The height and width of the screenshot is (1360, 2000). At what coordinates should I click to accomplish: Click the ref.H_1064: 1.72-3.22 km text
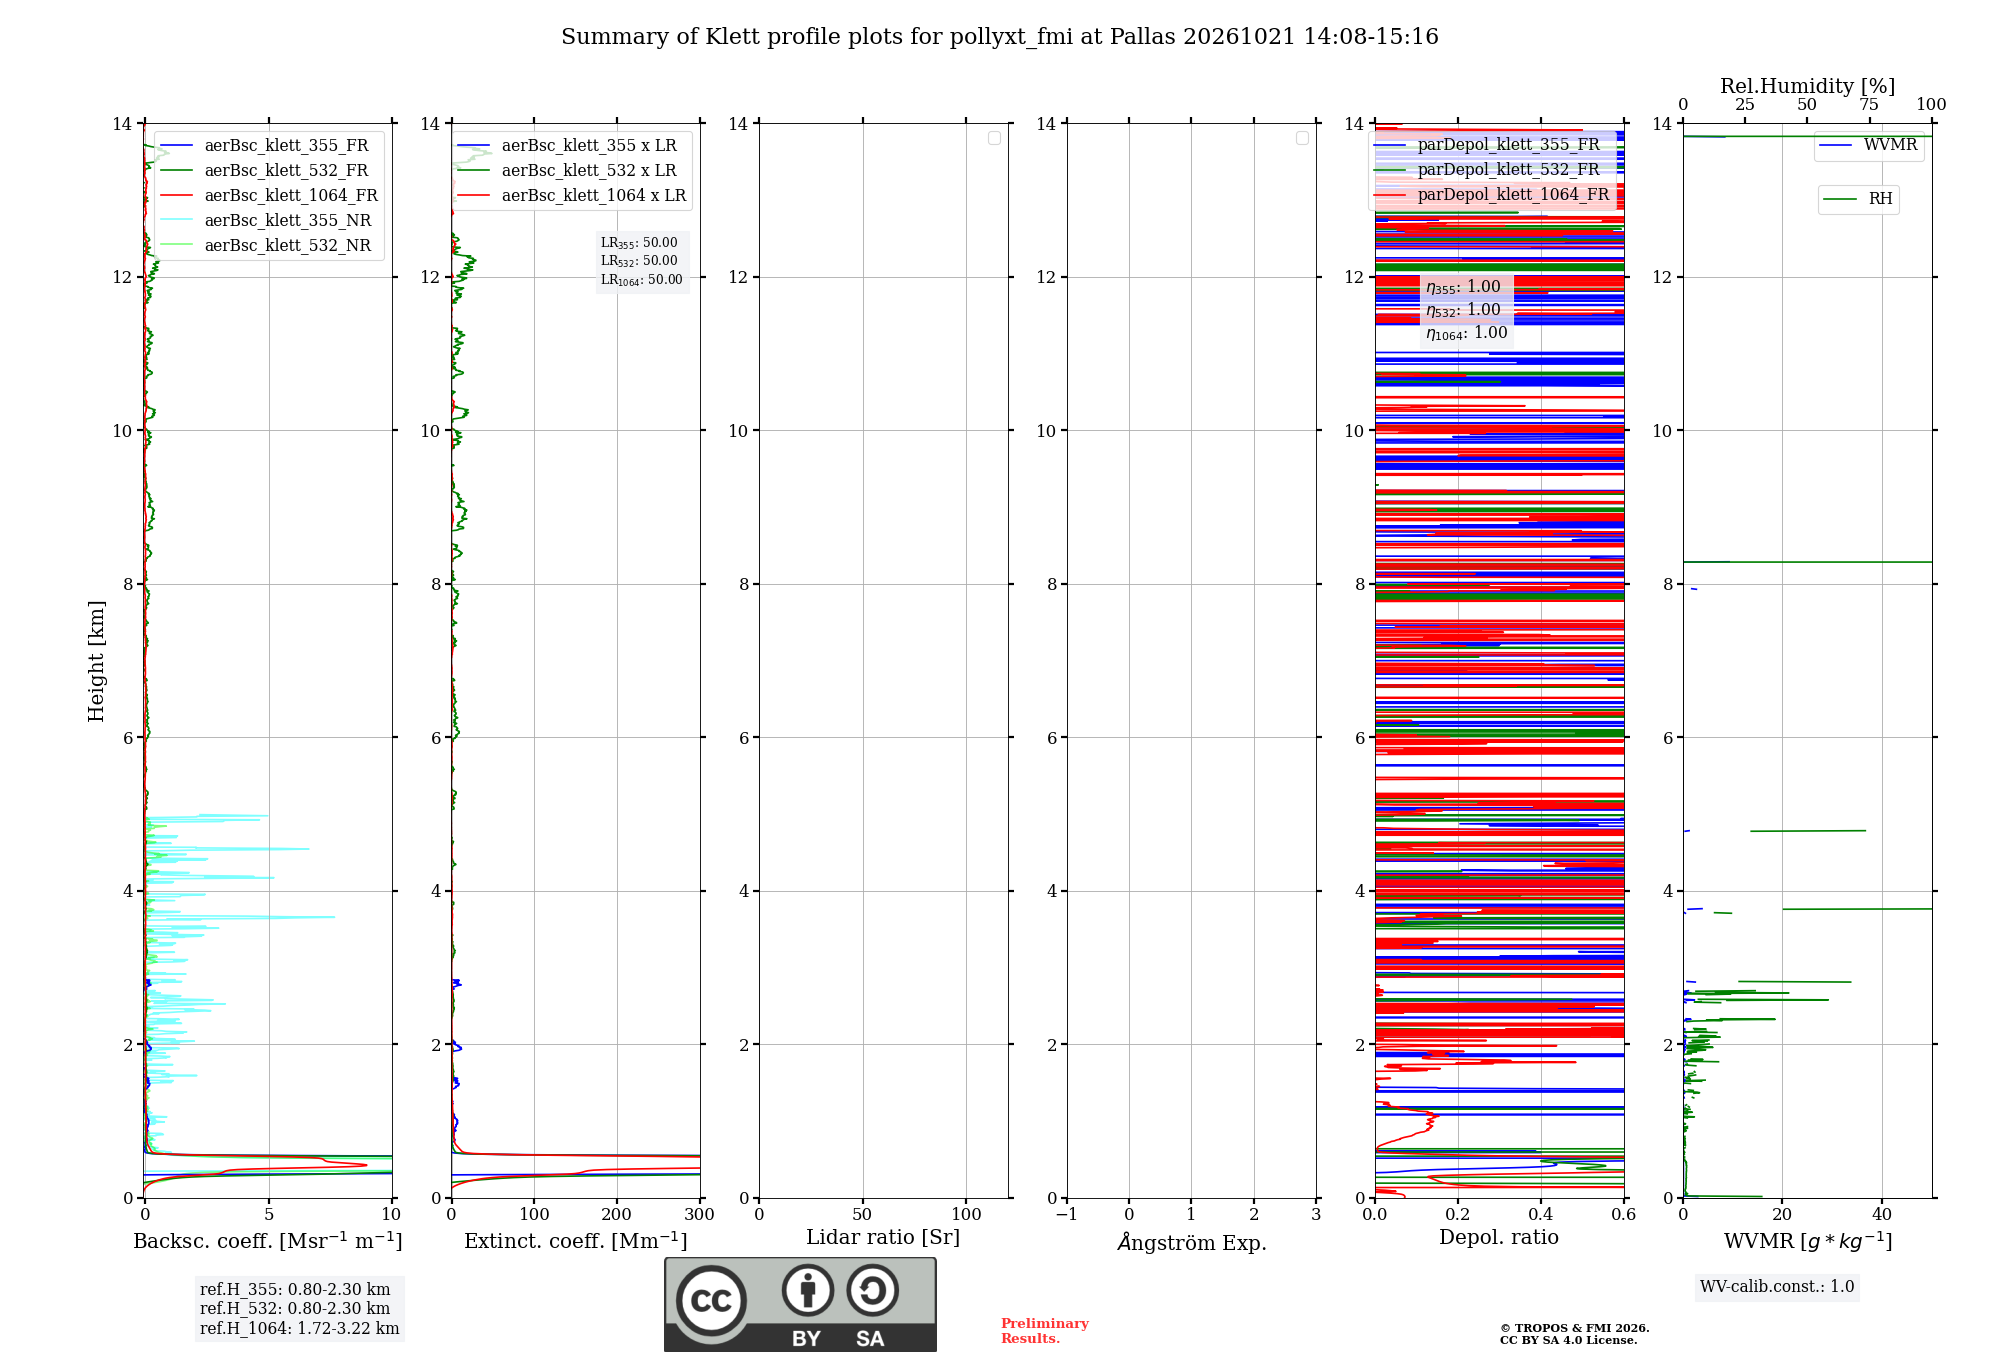(300, 1329)
